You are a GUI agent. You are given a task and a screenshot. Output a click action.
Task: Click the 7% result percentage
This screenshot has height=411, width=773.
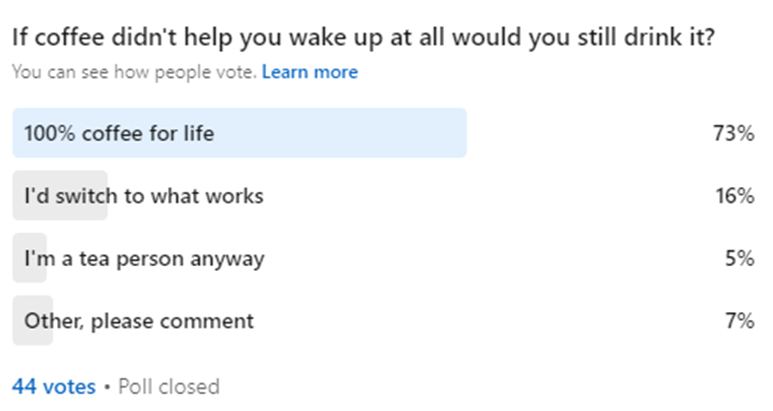click(742, 321)
